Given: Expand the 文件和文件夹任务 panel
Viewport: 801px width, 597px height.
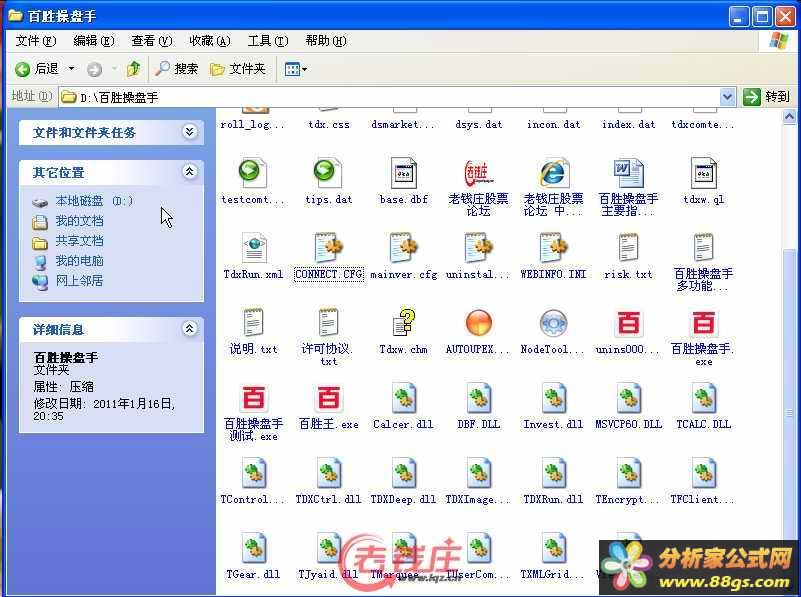Looking at the screenshot, I should point(190,132).
